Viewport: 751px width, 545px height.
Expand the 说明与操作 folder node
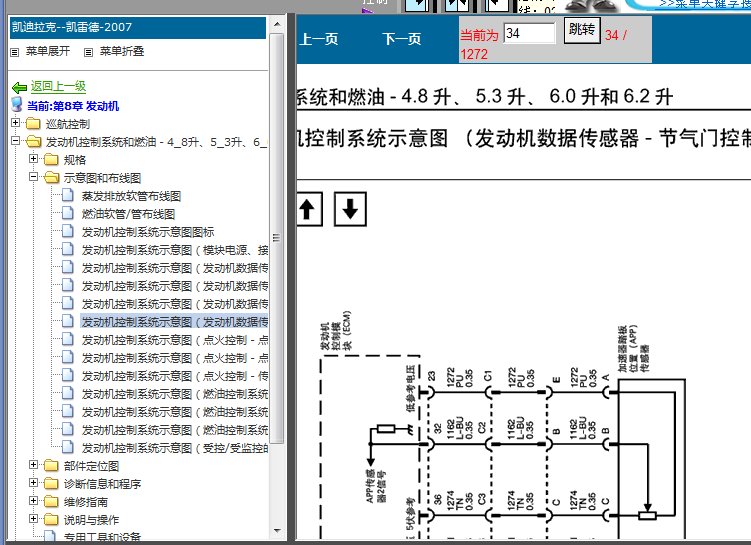pyautogui.click(x=33, y=519)
